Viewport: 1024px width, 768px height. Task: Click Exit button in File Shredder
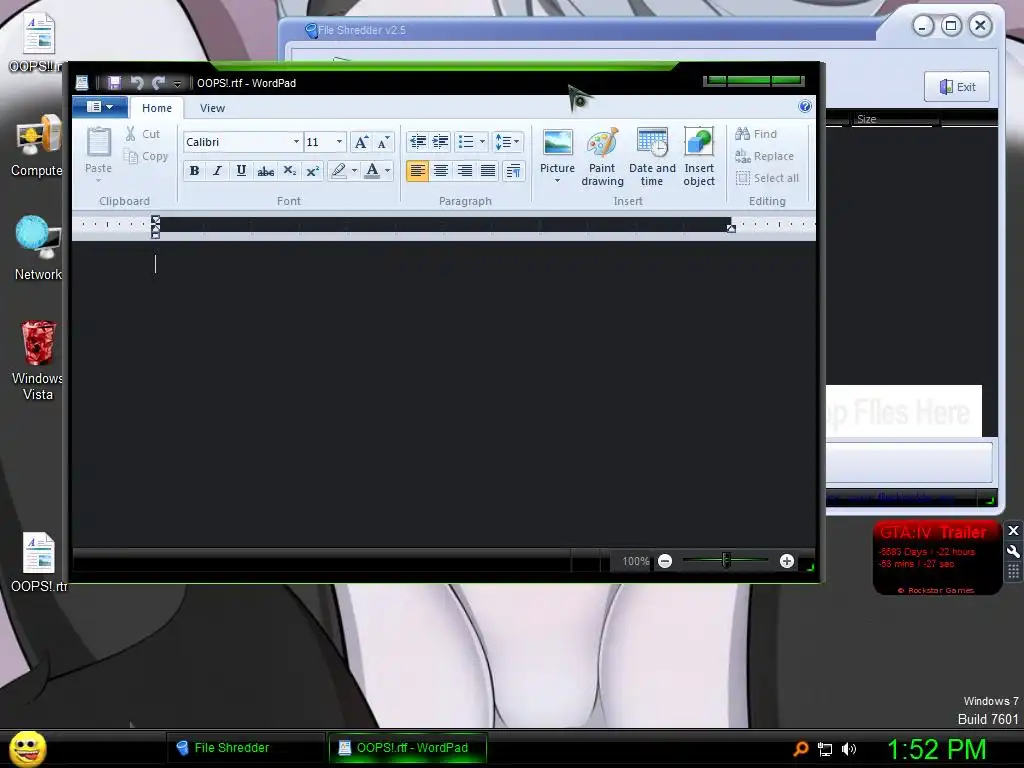(957, 87)
